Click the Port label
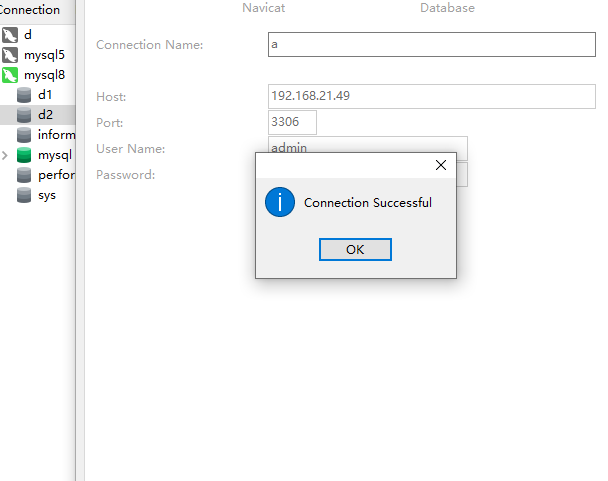This screenshot has width=608, height=481. click(x=110, y=123)
